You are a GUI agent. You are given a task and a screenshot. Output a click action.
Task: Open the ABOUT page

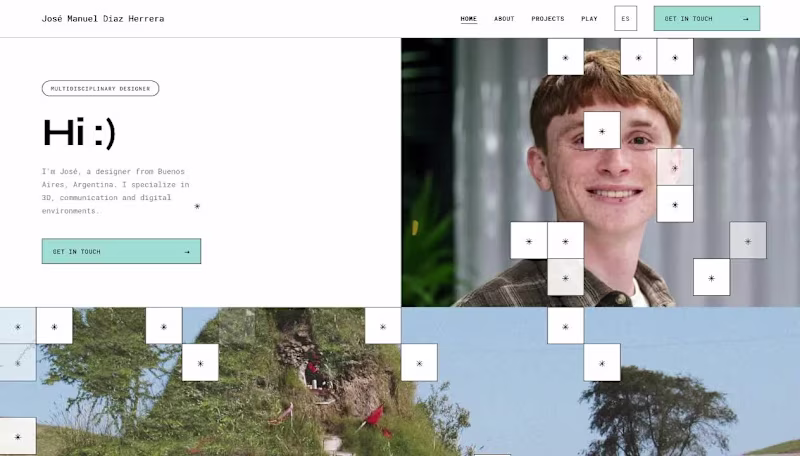tap(504, 19)
